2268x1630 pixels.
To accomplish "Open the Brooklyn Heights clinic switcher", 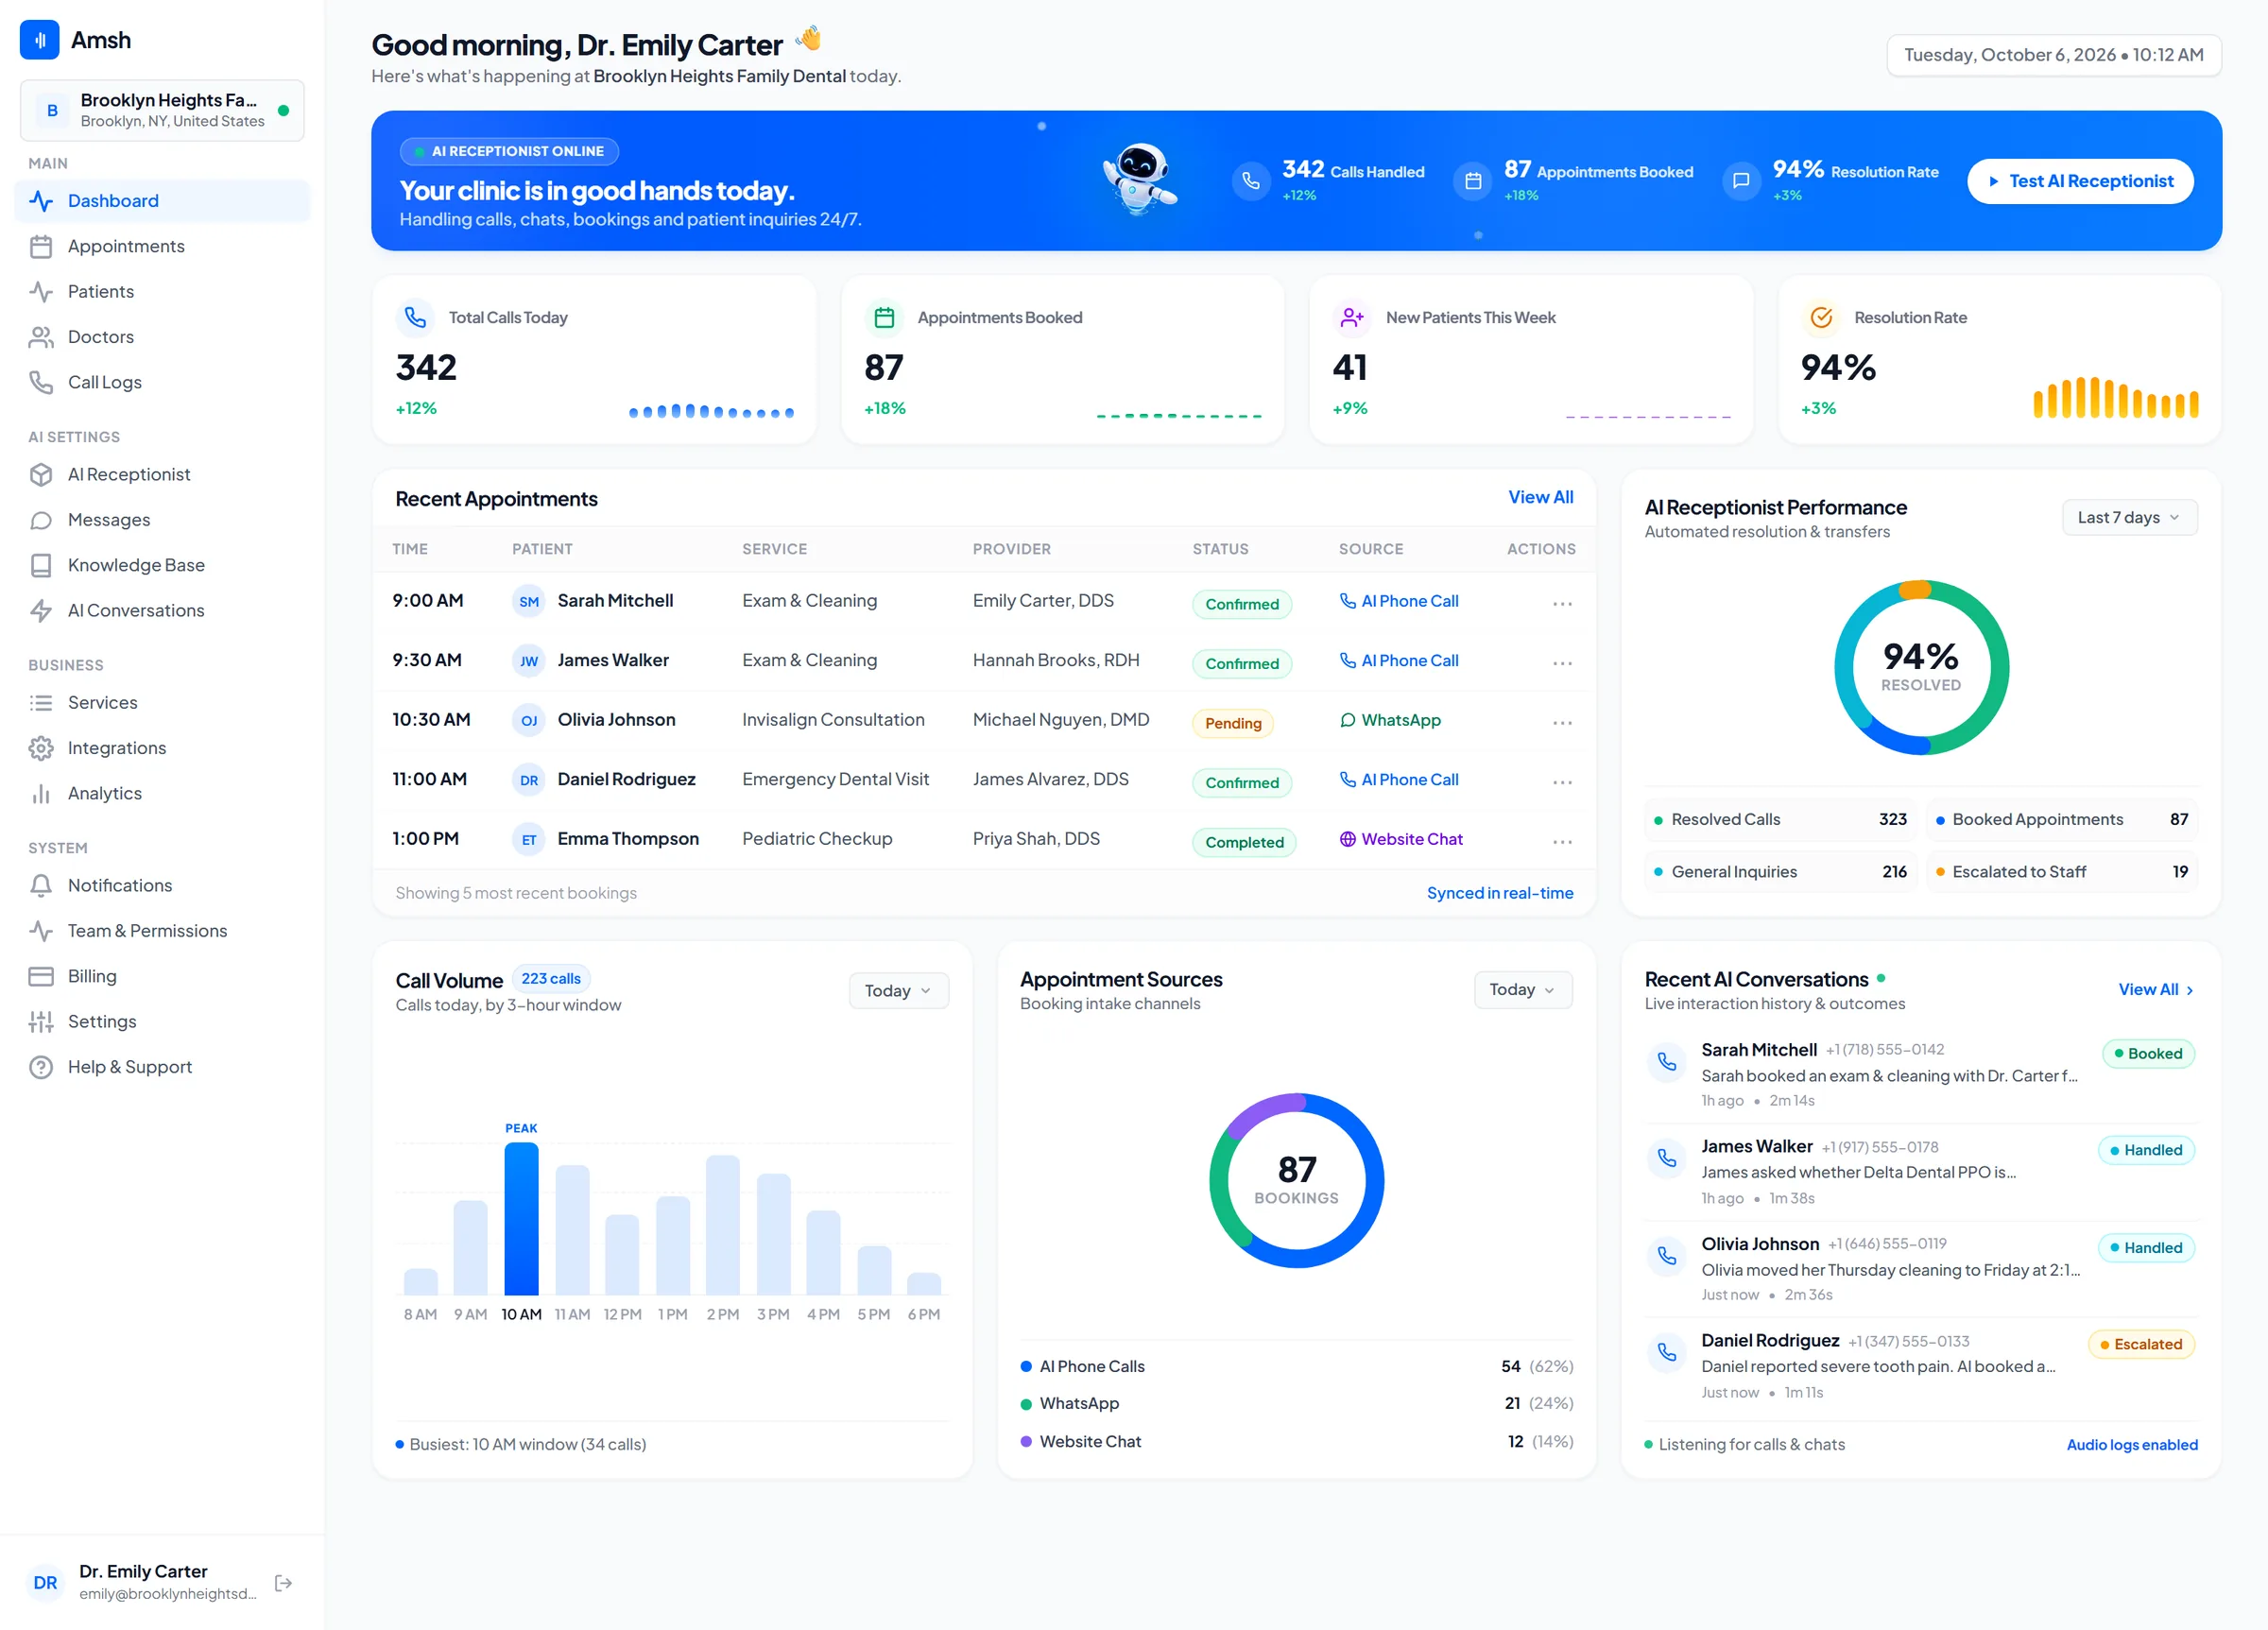I will click(162, 110).
